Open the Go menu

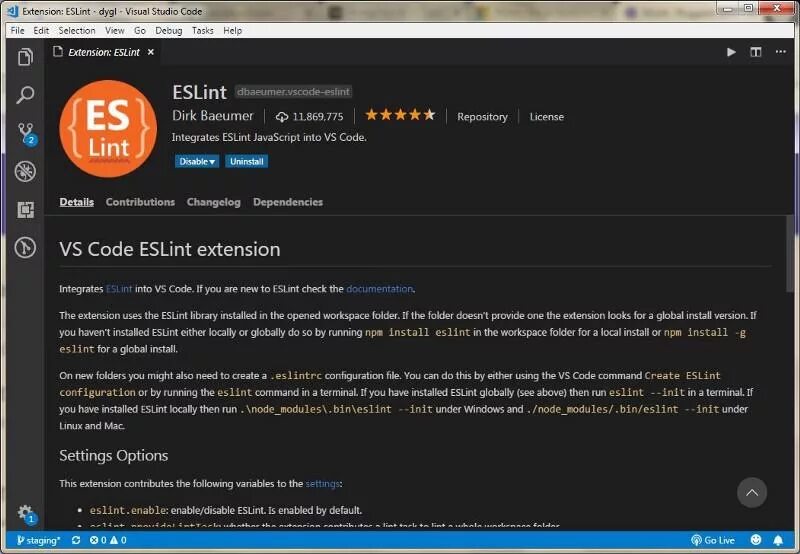point(140,31)
